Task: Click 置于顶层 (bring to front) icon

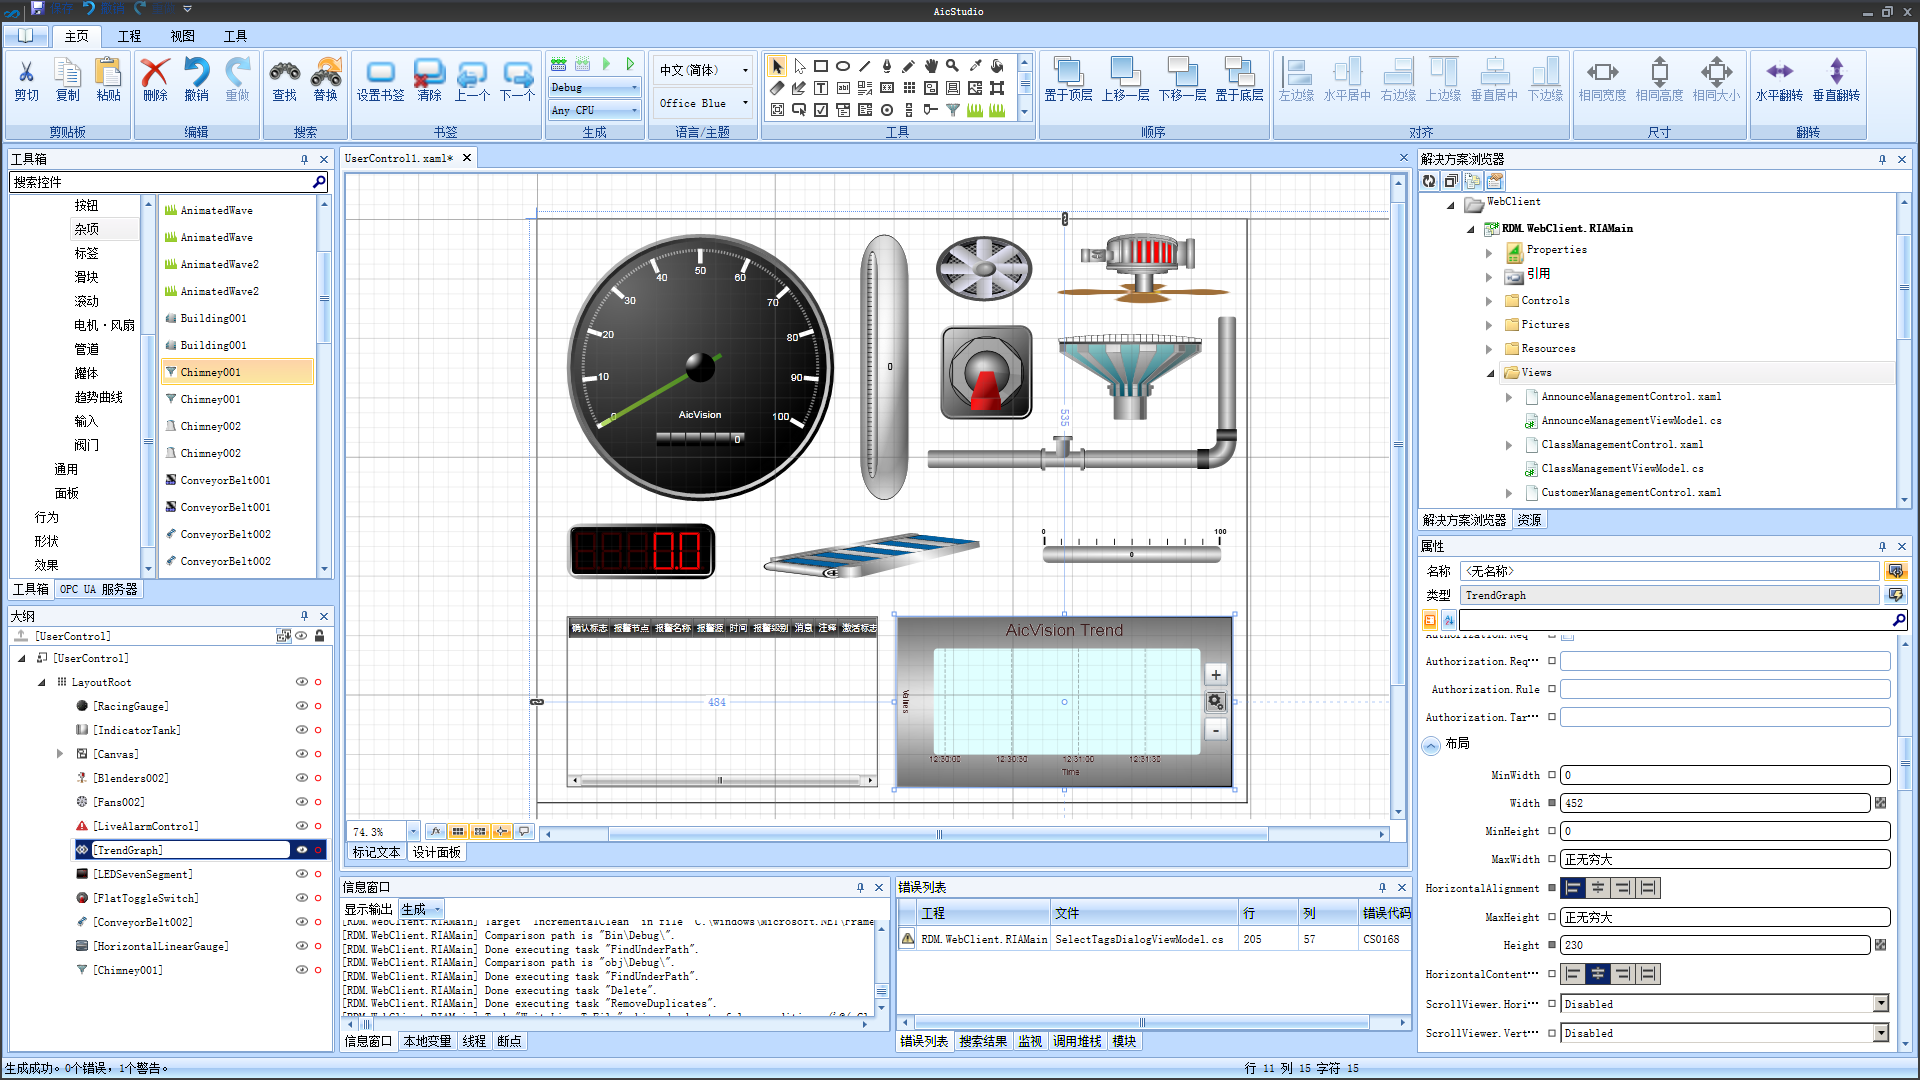Action: click(x=1068, y=72)
